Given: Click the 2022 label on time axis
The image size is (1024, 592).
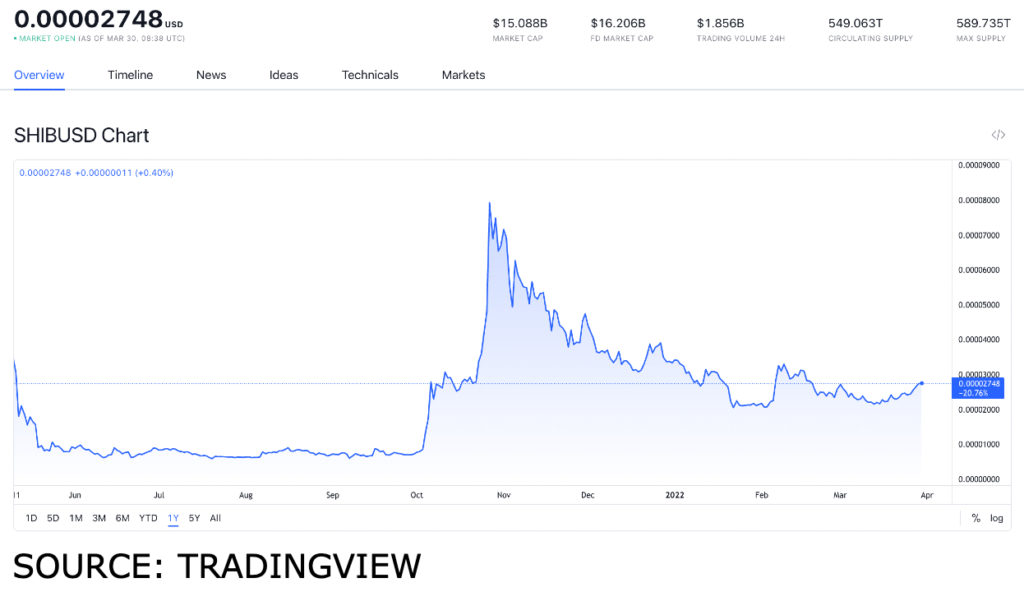Looking at the screenshot, I should (x=675, y=495).
